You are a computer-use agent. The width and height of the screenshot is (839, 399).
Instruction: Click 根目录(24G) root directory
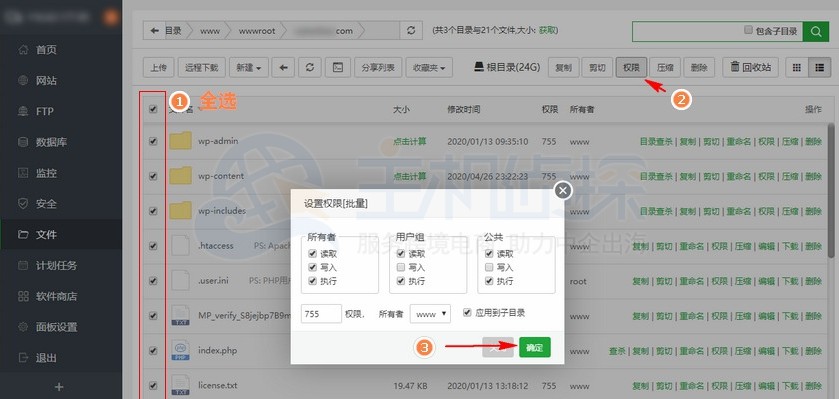[507, 67]
